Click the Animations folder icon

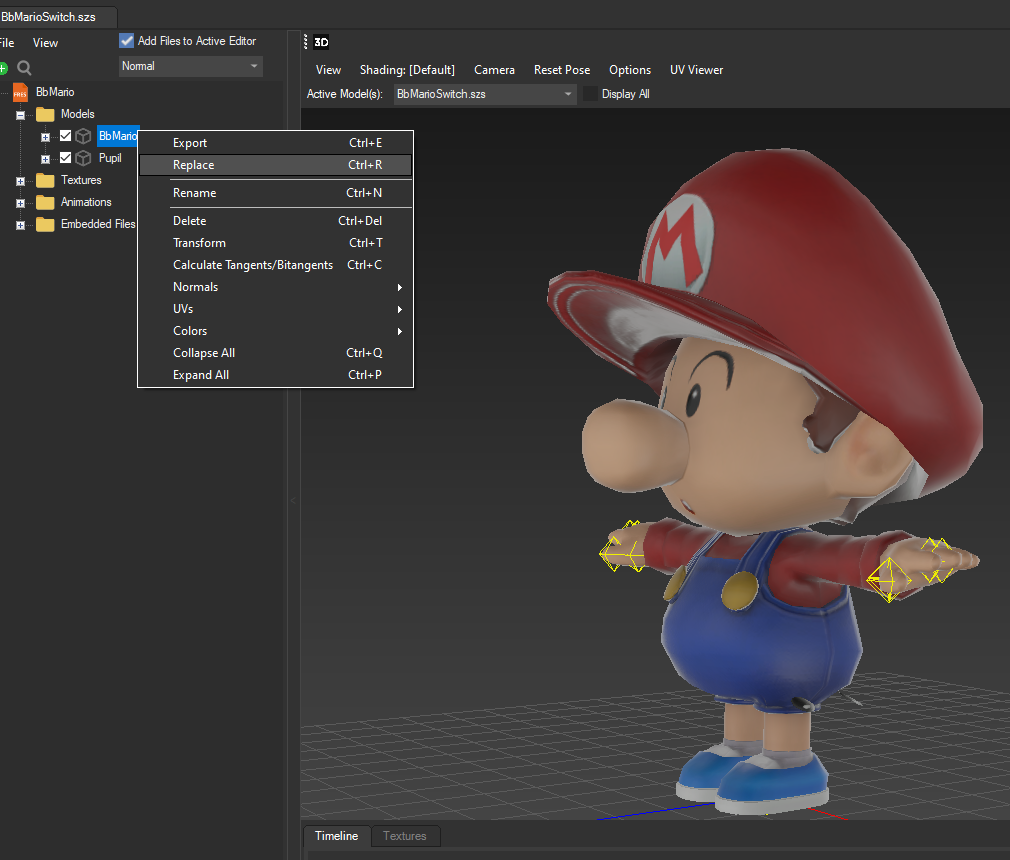click(x=44, y=201)
